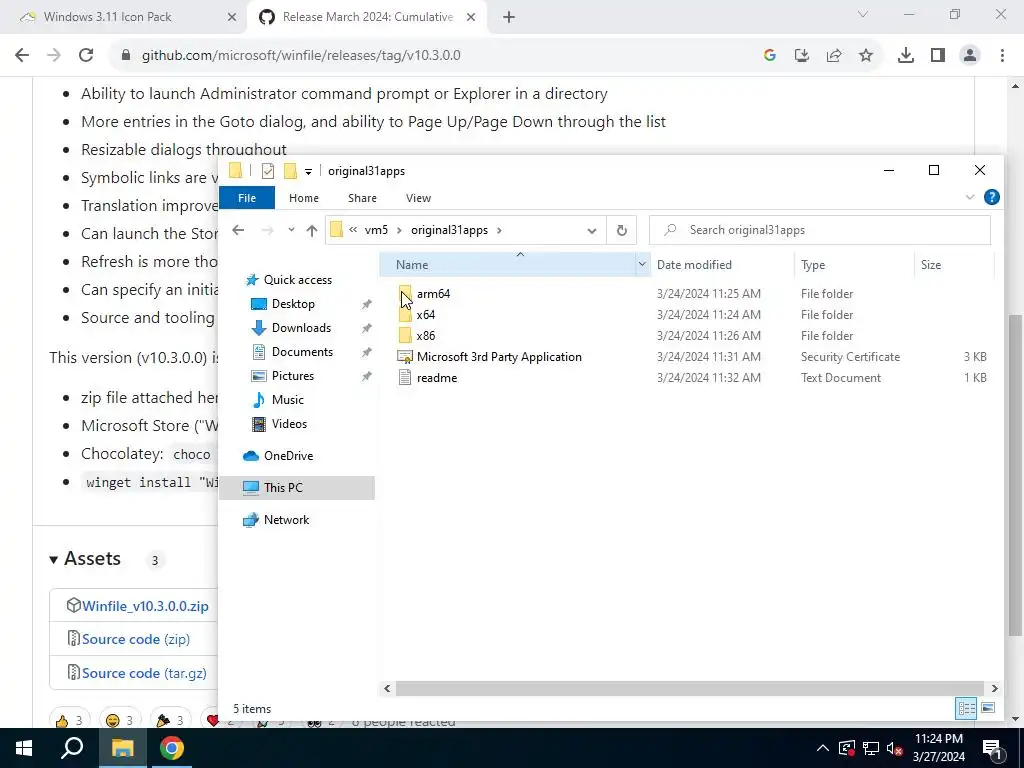Viewport: 1024px width, 768px height.
Task: Switch to large icons view layout
Action: pos(988,708)
